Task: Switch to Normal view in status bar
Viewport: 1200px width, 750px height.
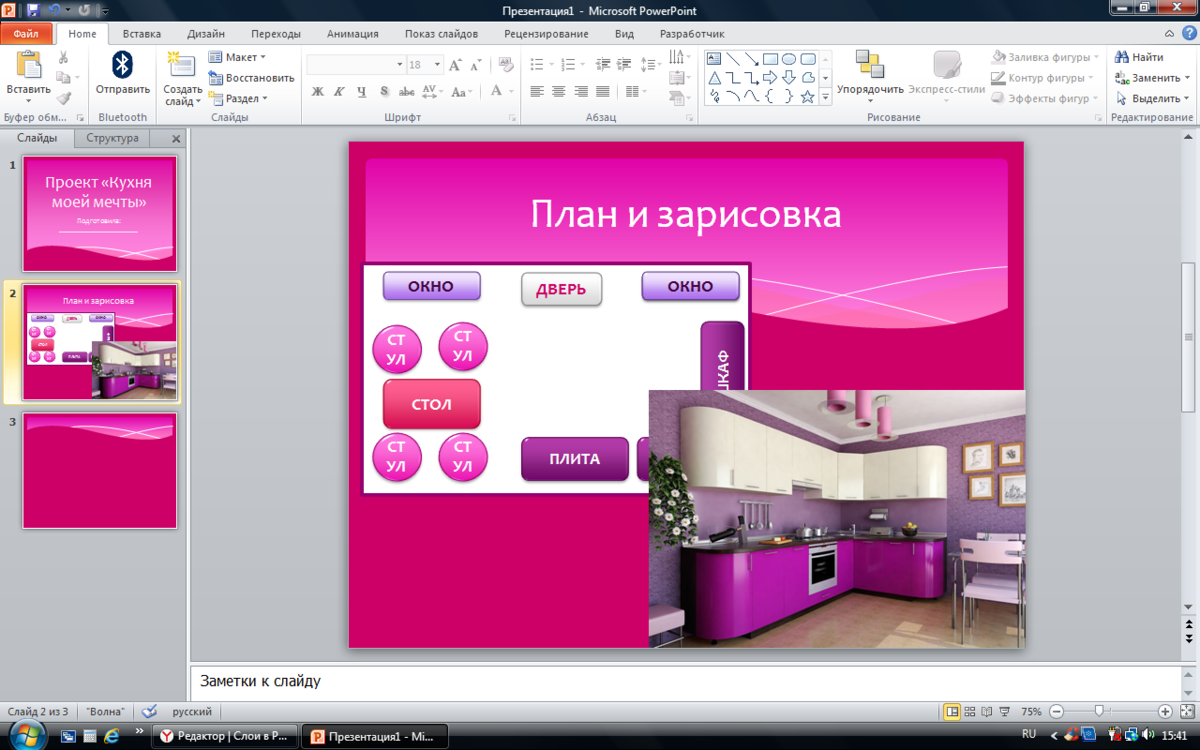Action: 952,711
